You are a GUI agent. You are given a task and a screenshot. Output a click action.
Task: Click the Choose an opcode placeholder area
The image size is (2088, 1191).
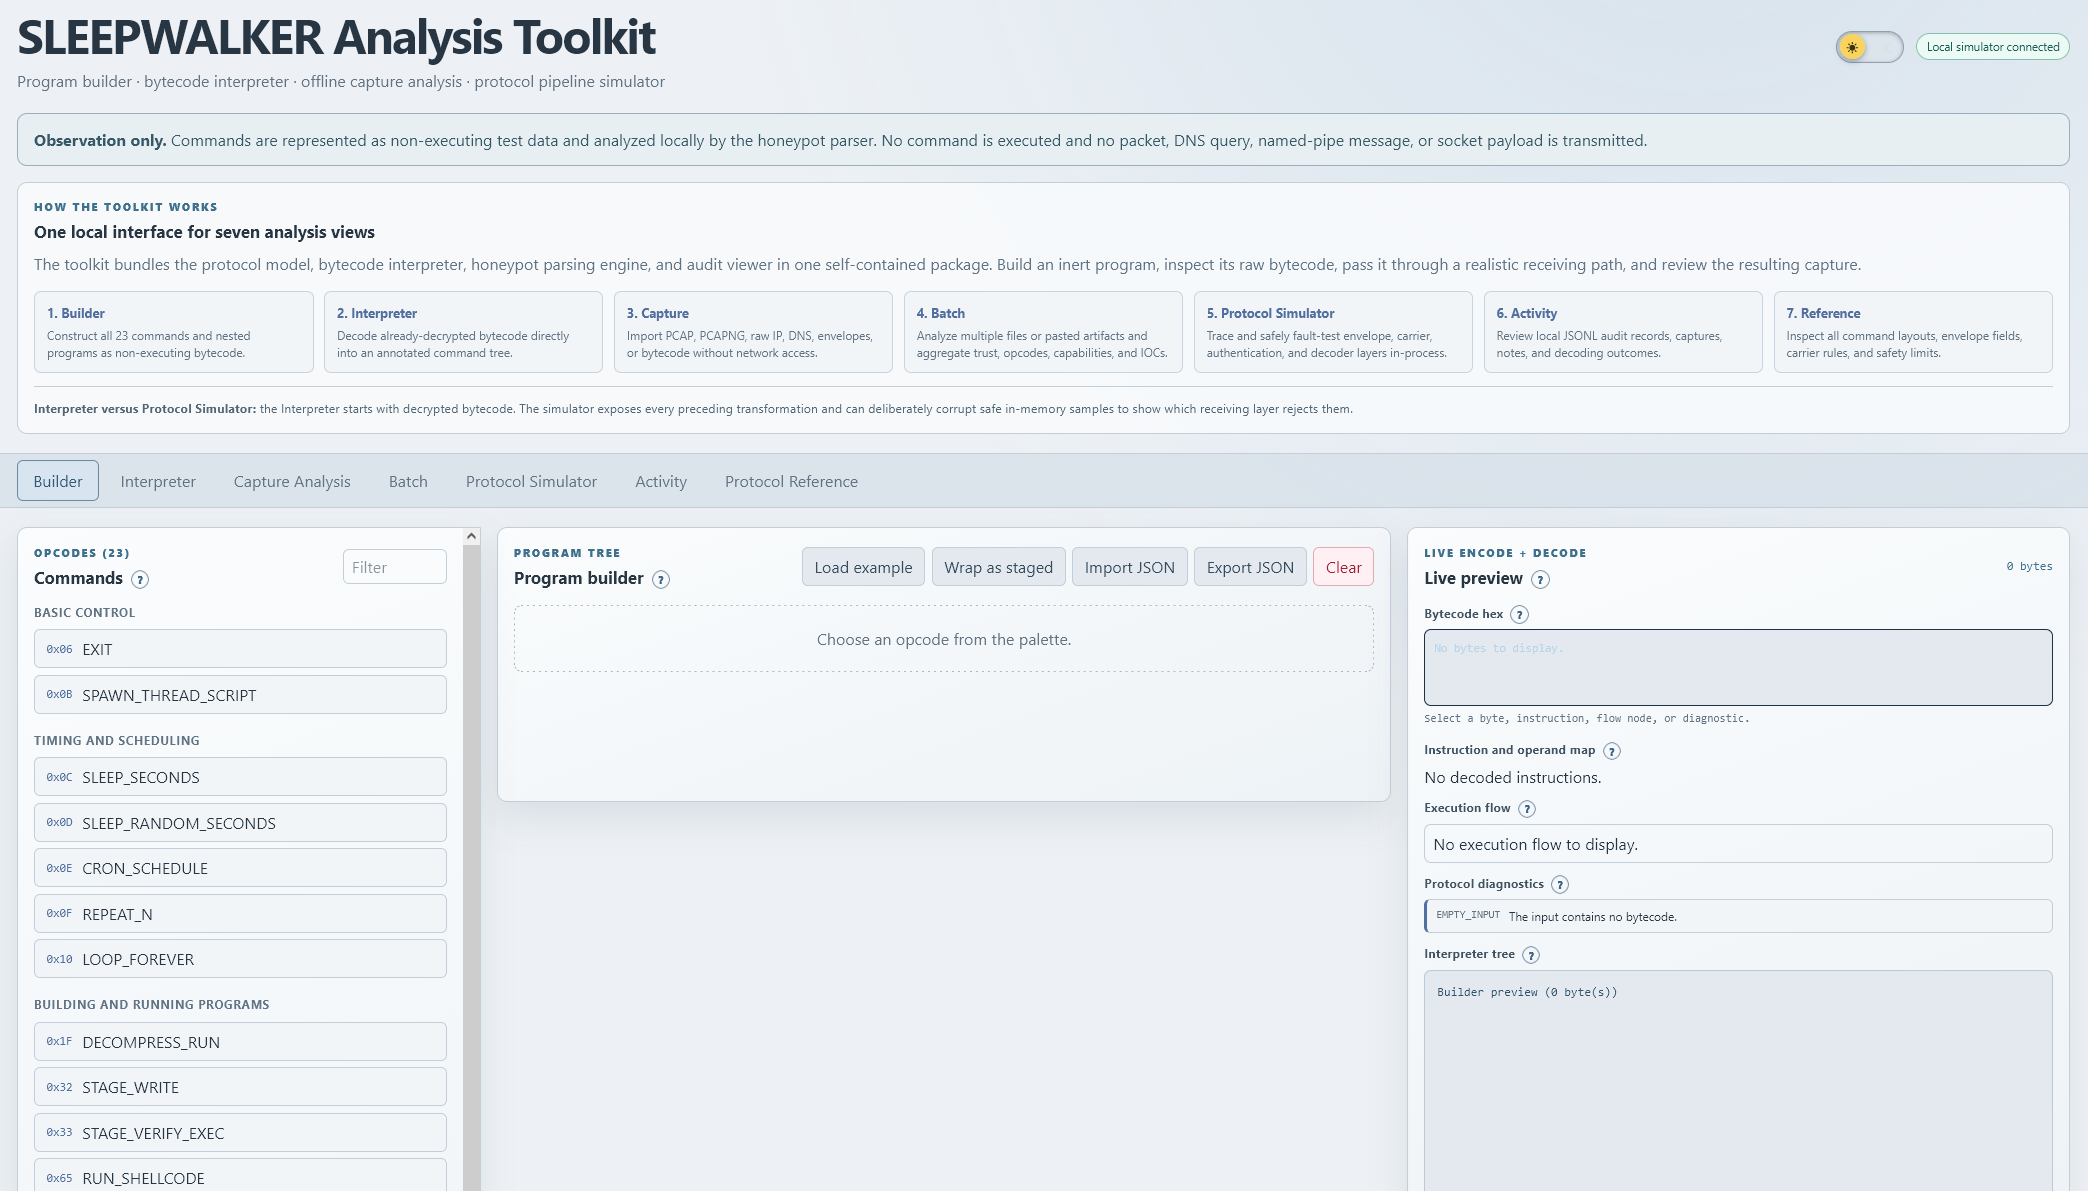coord(944,639)
